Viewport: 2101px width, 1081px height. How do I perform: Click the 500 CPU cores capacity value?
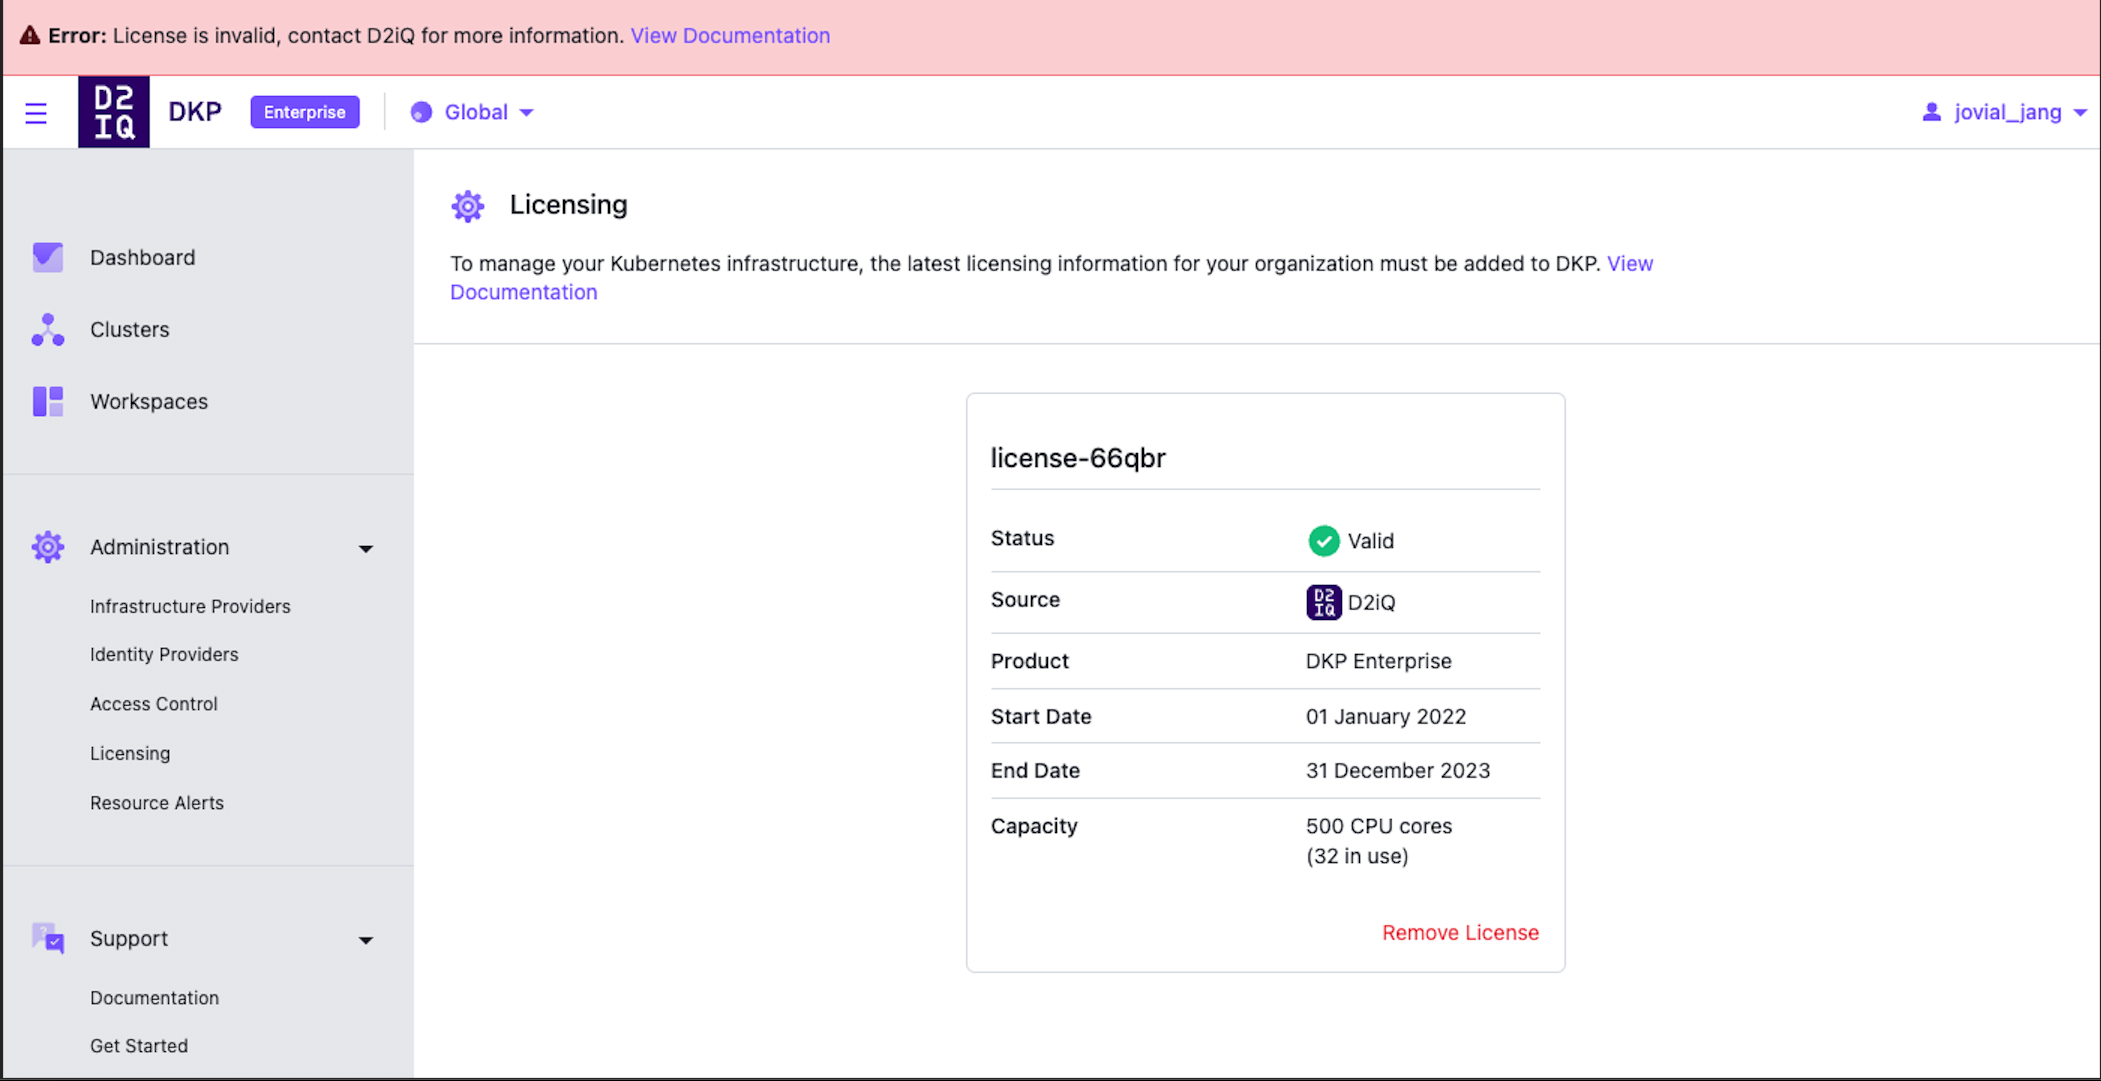point(1378,826)
